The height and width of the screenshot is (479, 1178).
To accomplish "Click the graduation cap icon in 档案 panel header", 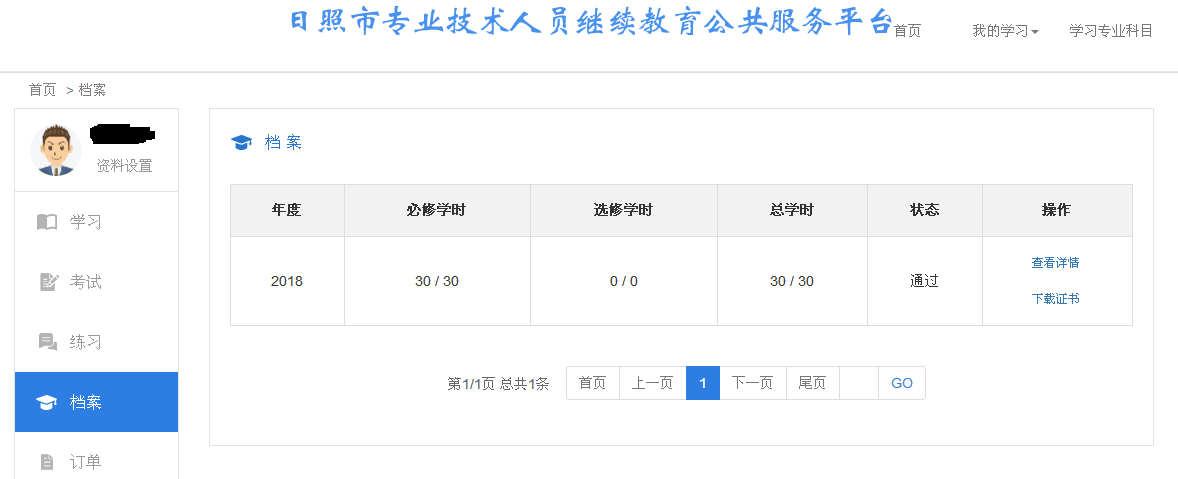I will [241, 143].
